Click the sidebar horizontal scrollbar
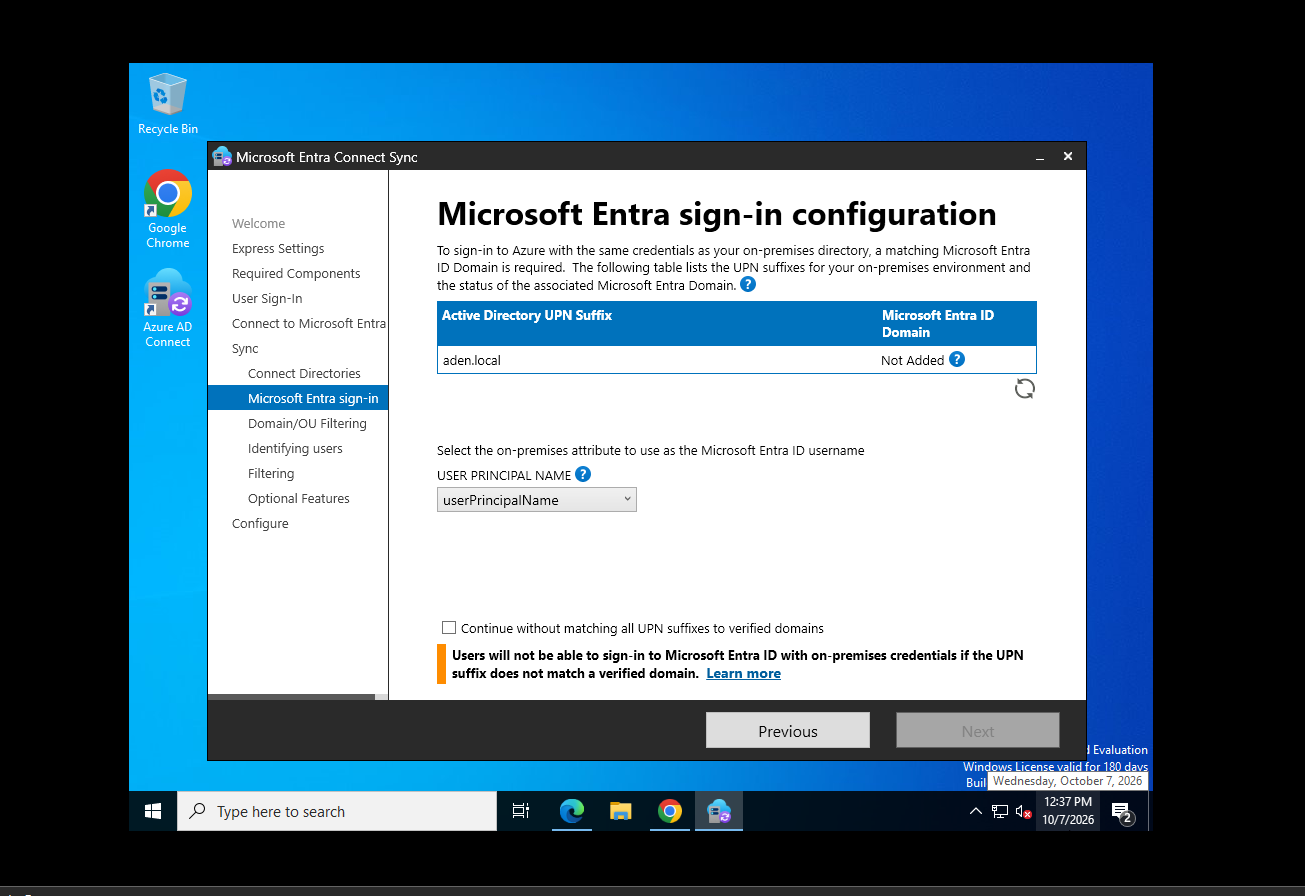Screen dimensions: 1305x896 (x=291, y=696)
